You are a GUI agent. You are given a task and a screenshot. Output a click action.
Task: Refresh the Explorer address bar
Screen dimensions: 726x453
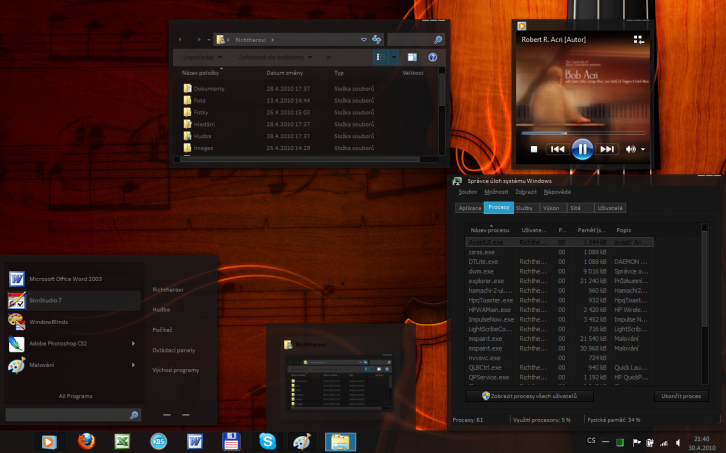(376, 39)
